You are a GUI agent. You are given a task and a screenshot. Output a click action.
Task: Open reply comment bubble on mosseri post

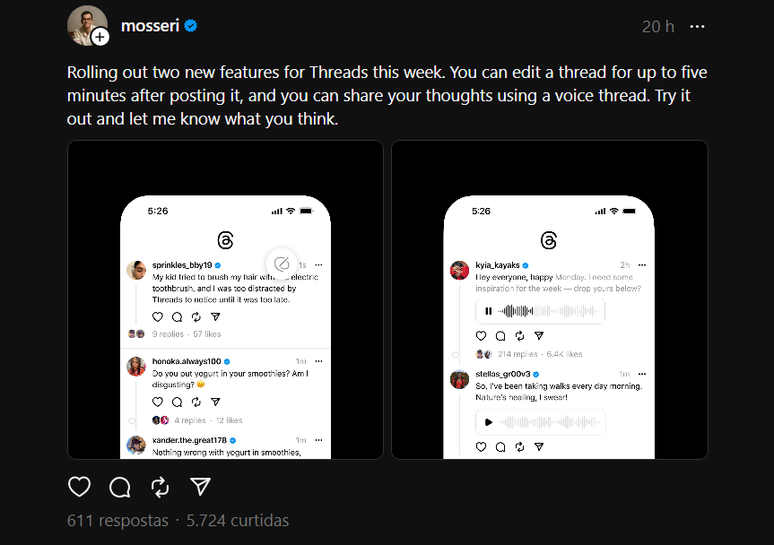(x=120, y=487)
